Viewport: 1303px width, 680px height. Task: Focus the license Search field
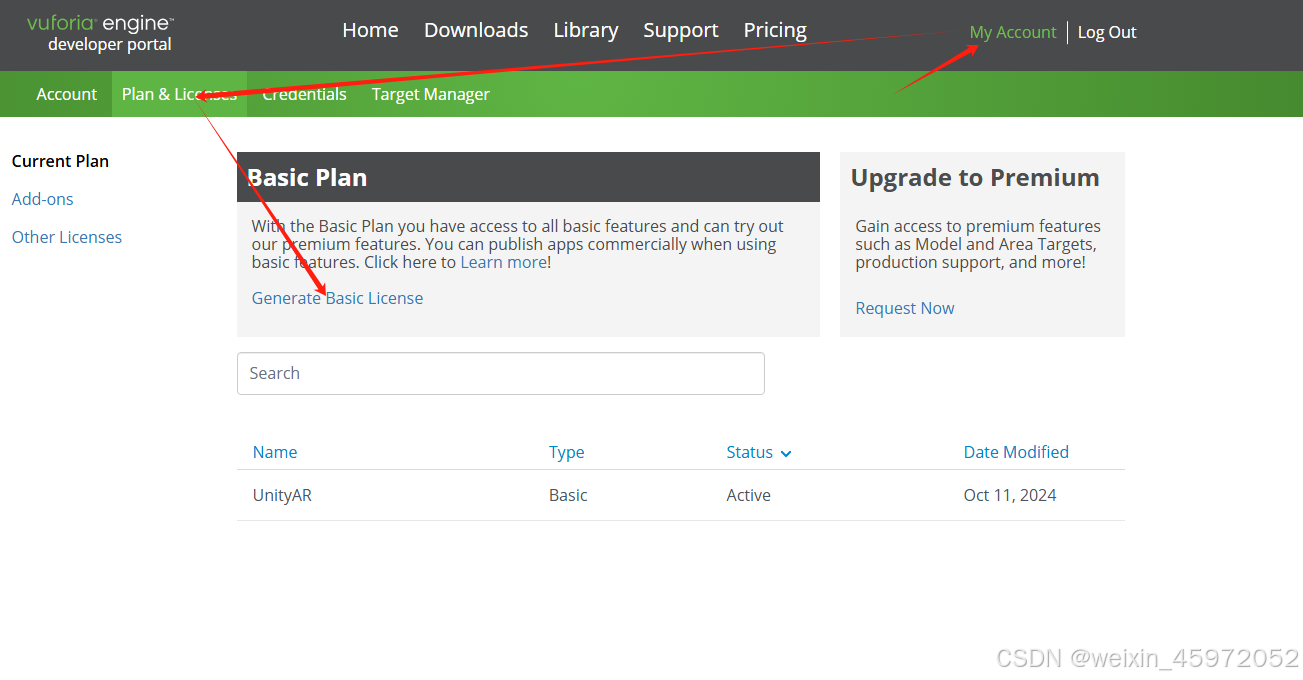(x=501, y=373)
